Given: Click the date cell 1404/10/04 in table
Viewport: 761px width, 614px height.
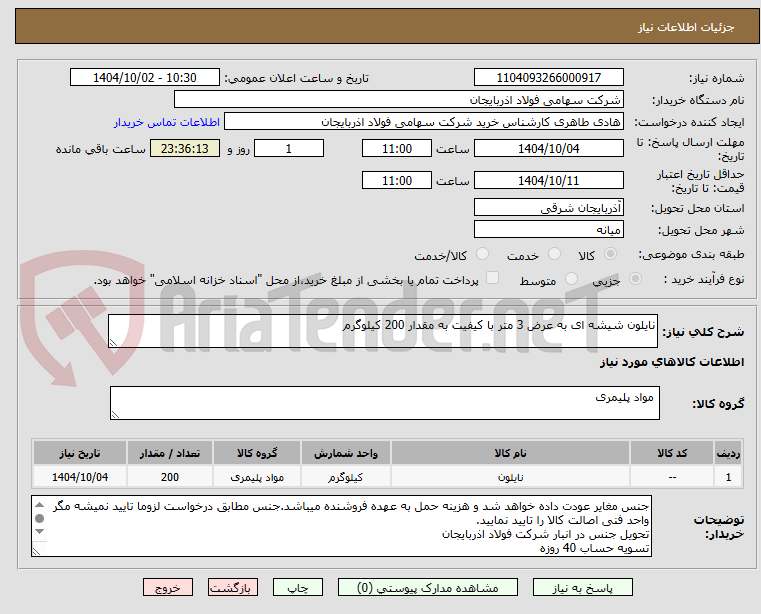Looking at the screenshot, I should point(80,477).
